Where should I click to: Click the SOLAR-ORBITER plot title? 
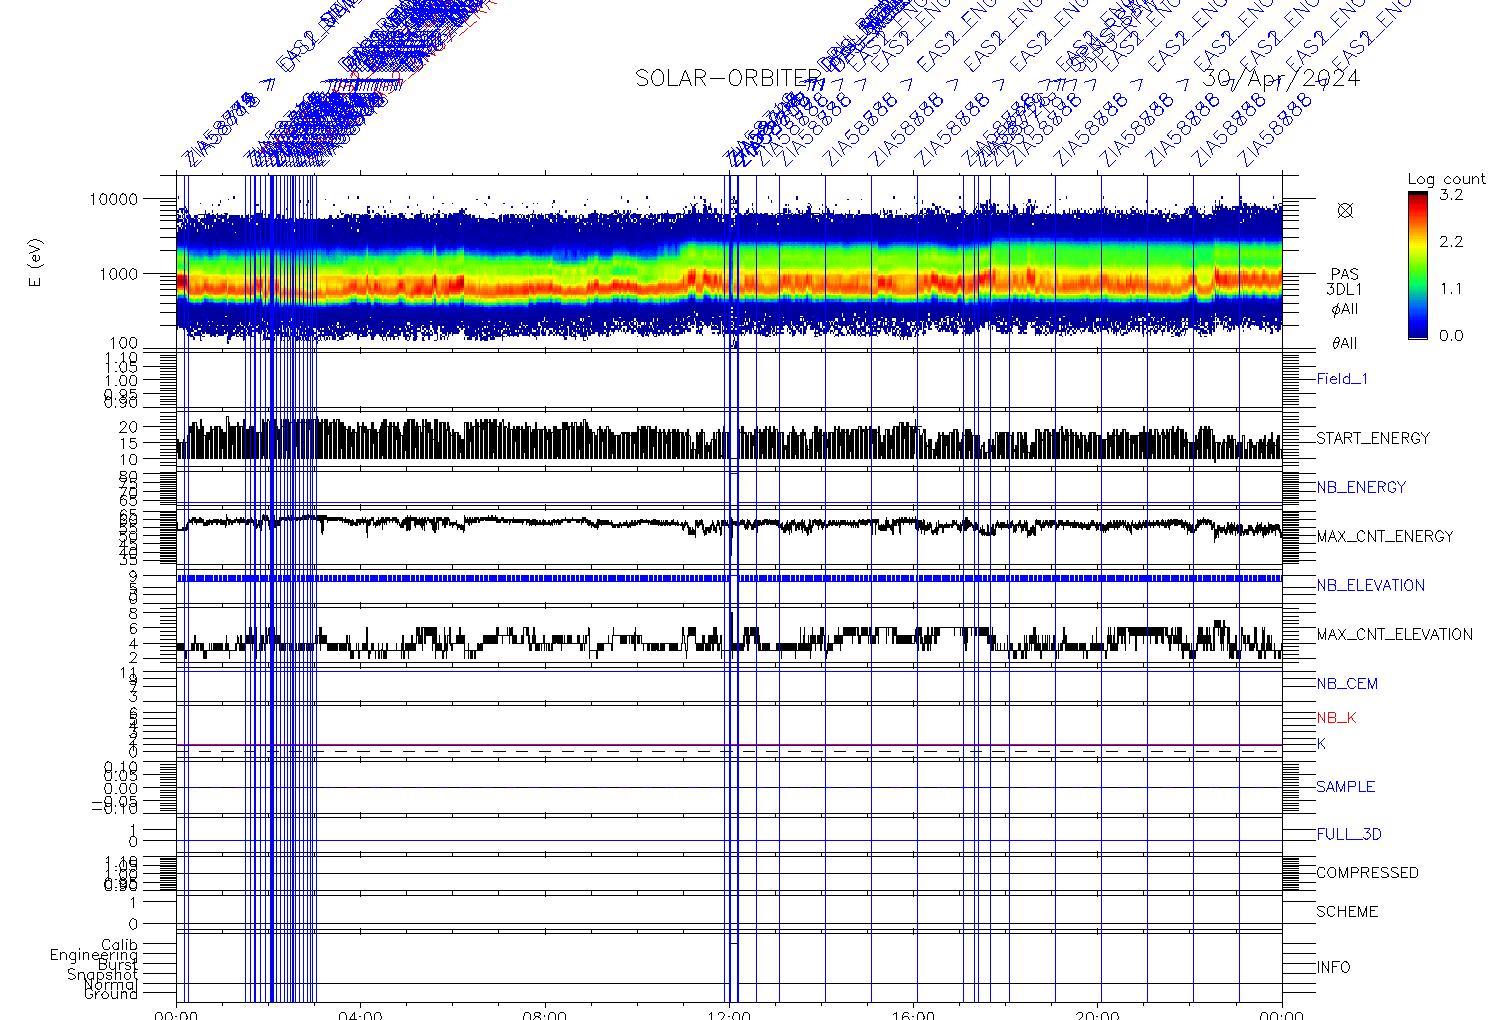pos(728,78)
